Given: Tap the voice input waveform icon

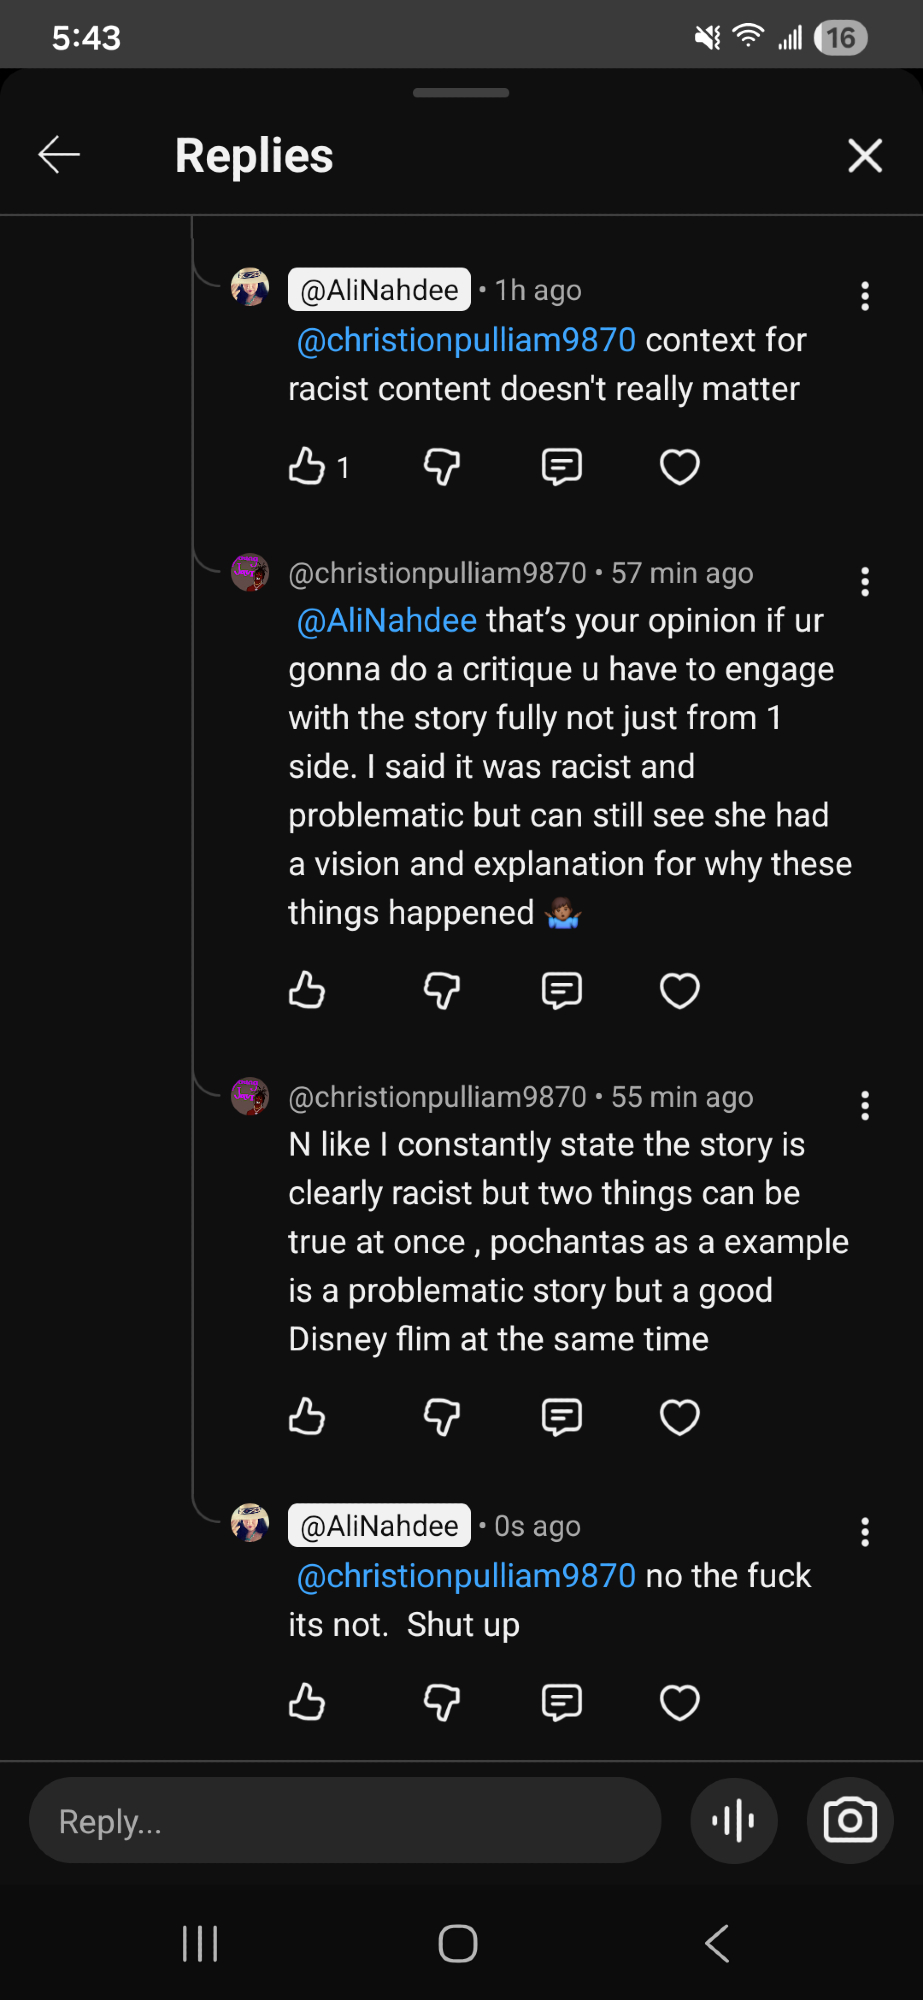Looking at the screenshot, I should (734, 1821).
